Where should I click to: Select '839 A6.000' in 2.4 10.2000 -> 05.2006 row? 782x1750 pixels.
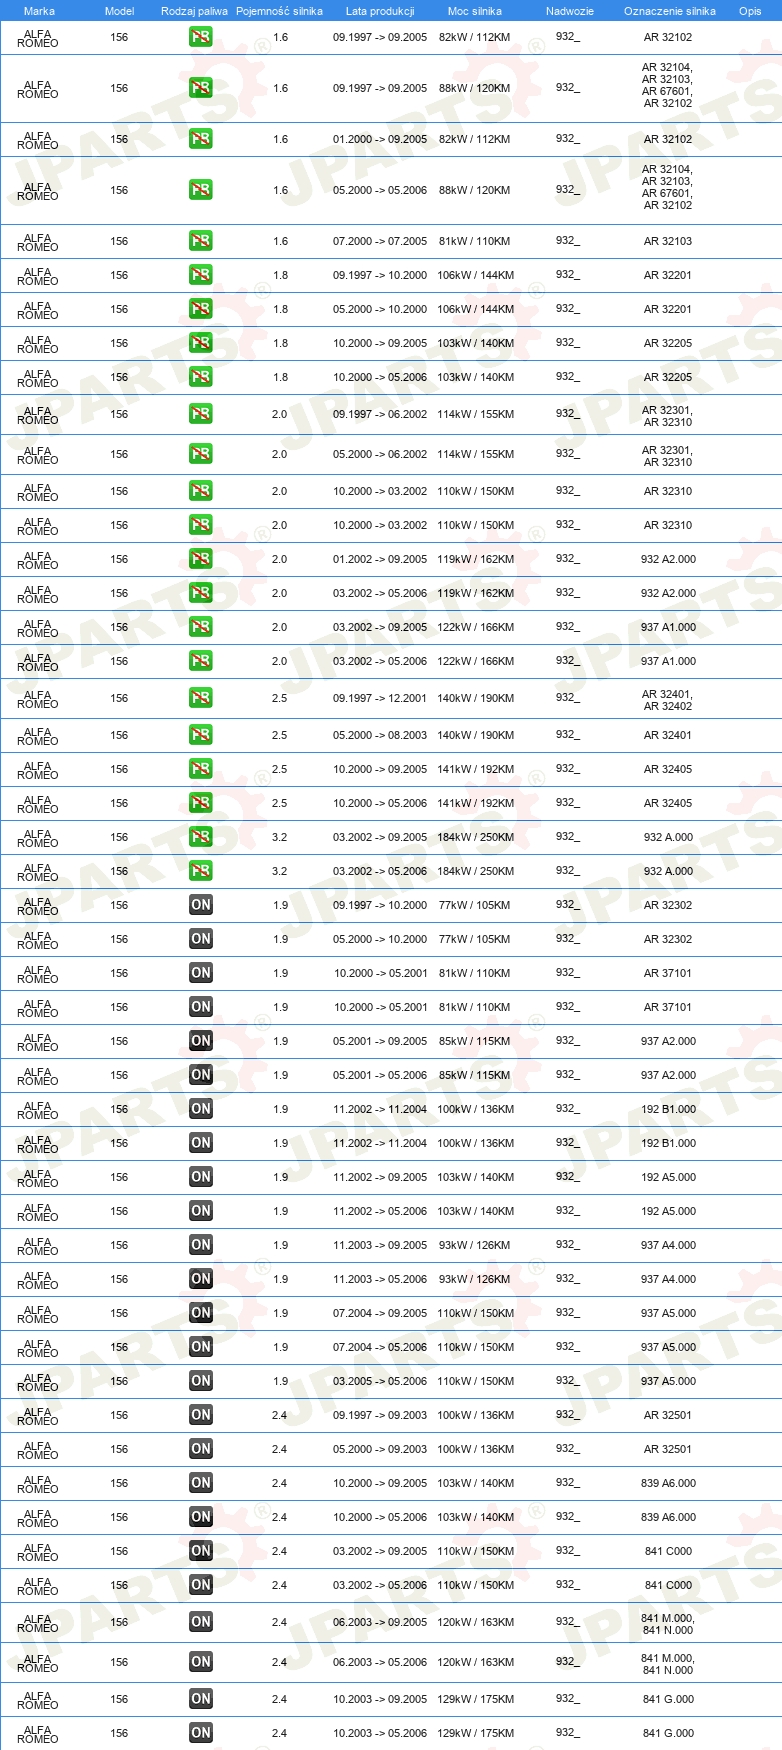click(668, 1517)
